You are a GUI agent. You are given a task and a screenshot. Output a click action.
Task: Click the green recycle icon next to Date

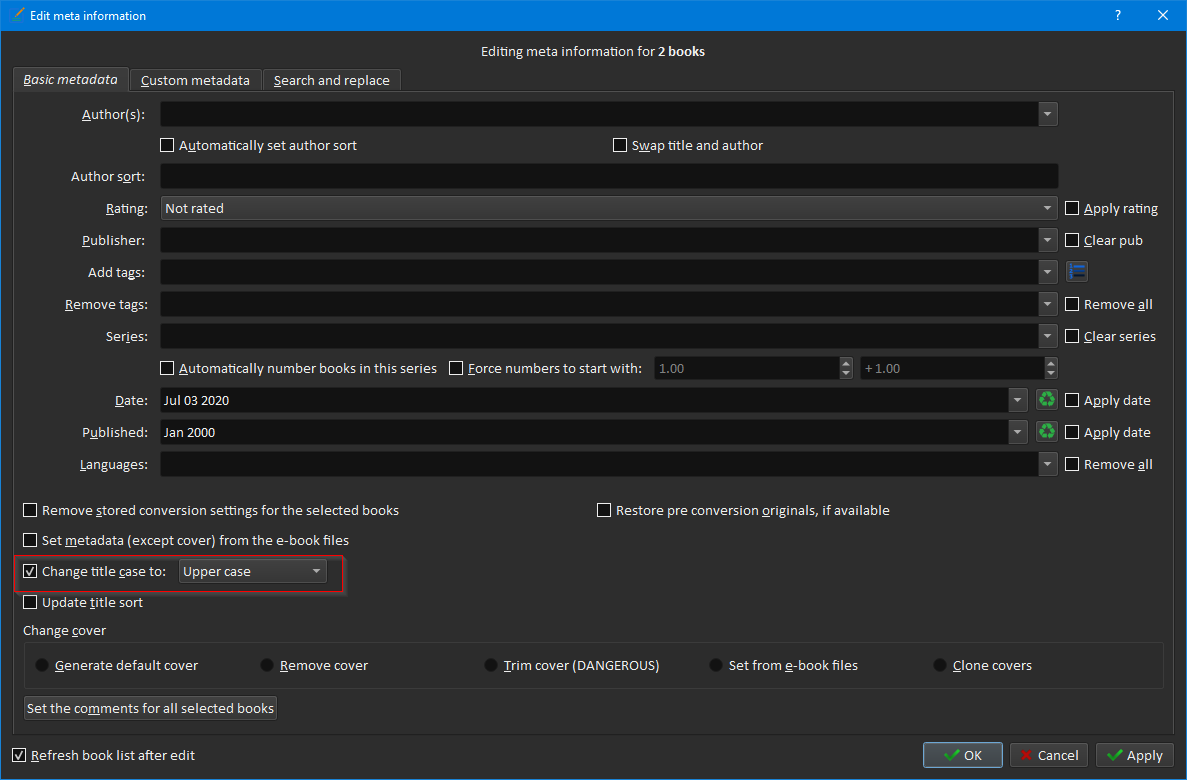pyautogui.click(x=1046, y=399)
